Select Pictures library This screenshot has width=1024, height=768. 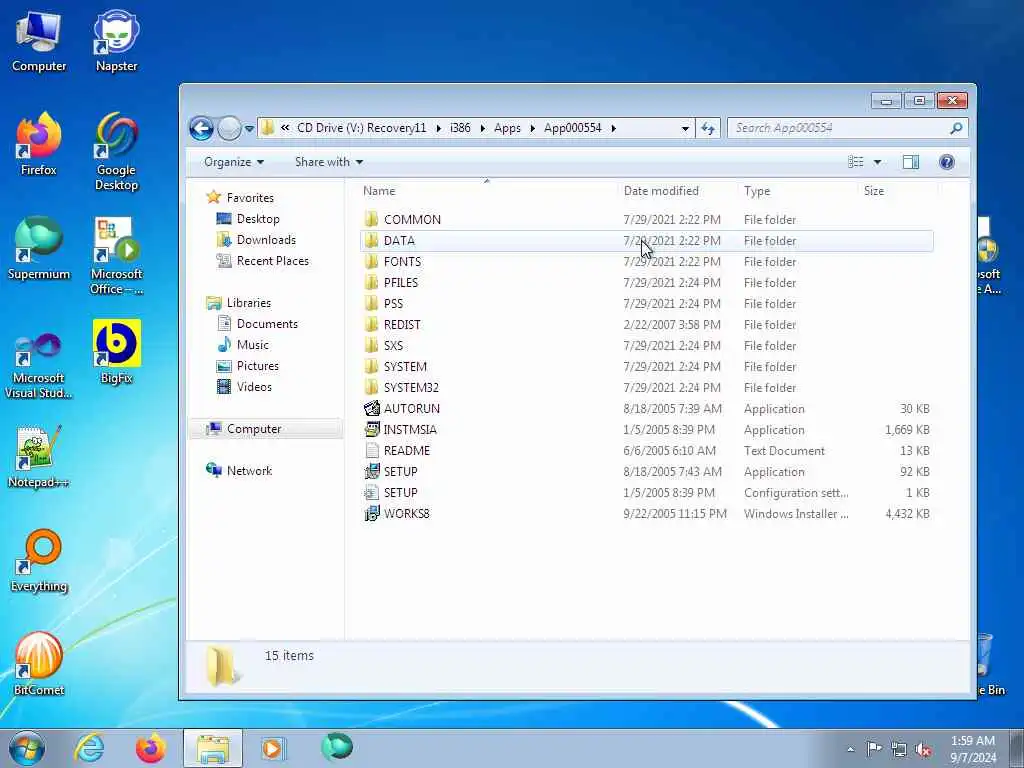click(x=248, y=366)
